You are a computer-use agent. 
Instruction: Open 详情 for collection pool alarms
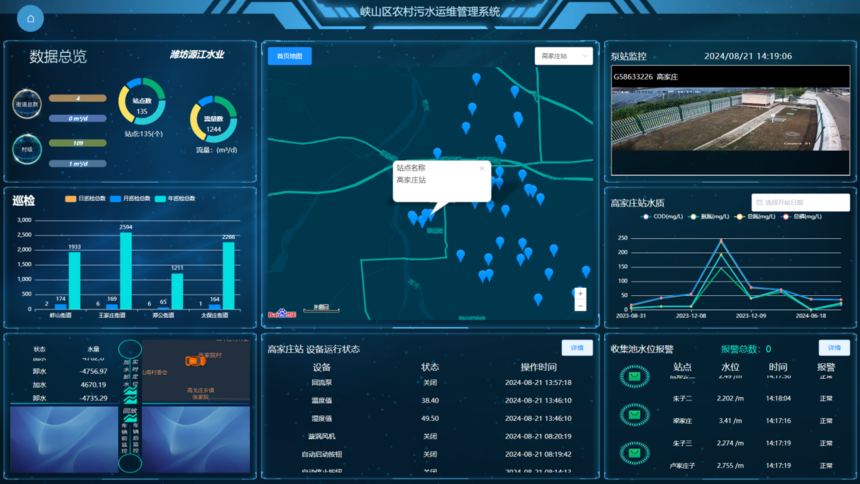[x=834, y=349]
